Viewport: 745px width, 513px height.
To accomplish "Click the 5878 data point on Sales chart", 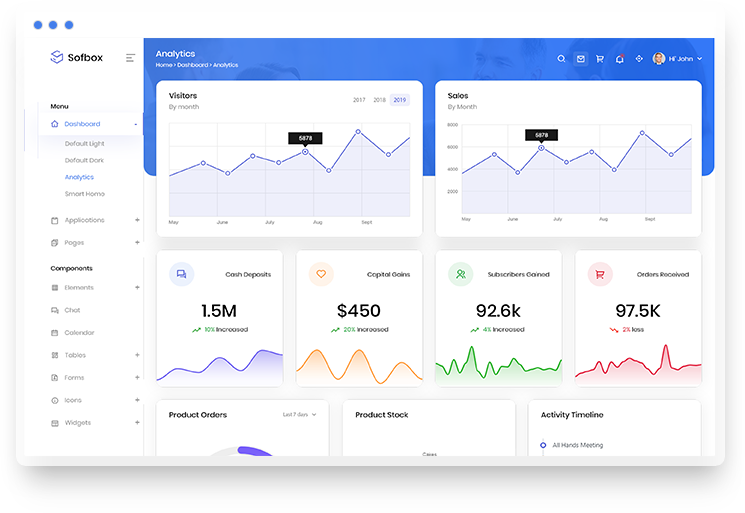I will tap(541, 148).
